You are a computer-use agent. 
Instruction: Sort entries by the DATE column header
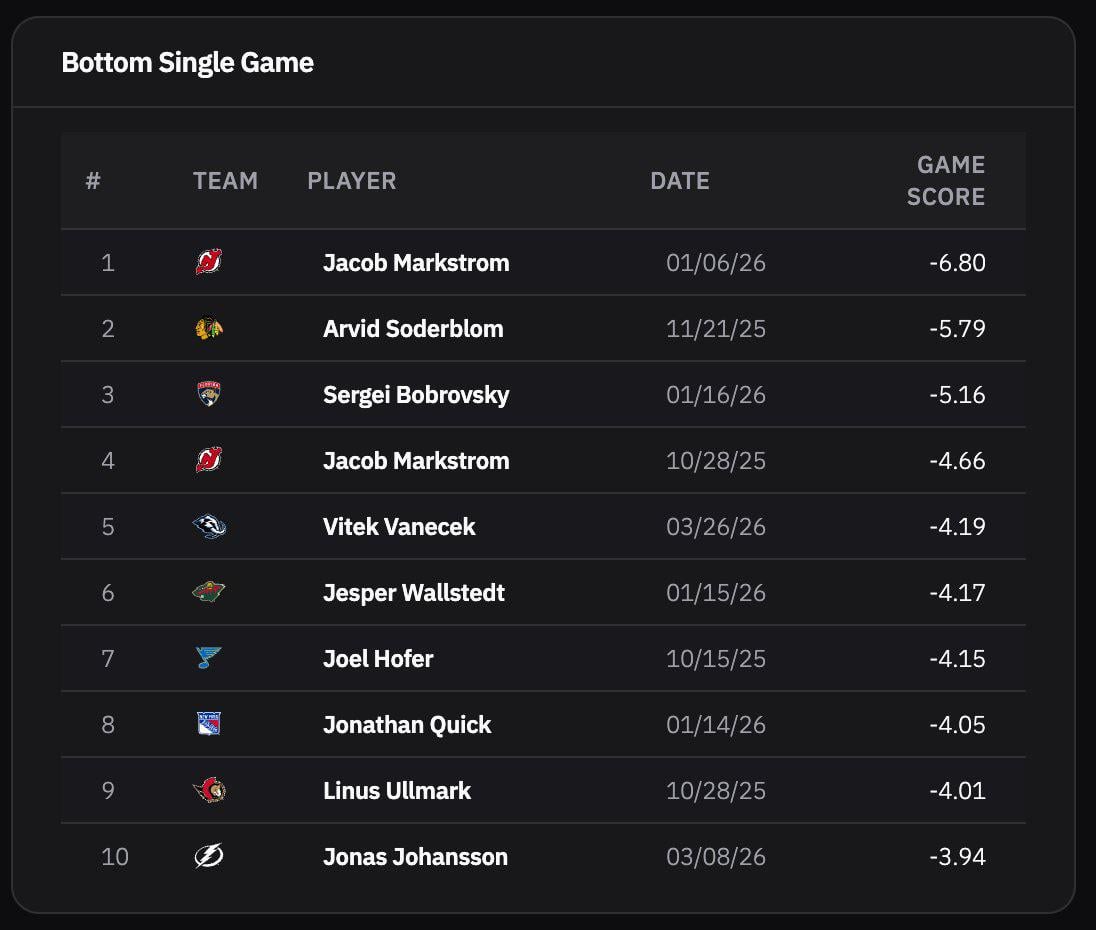pos(680,181)
